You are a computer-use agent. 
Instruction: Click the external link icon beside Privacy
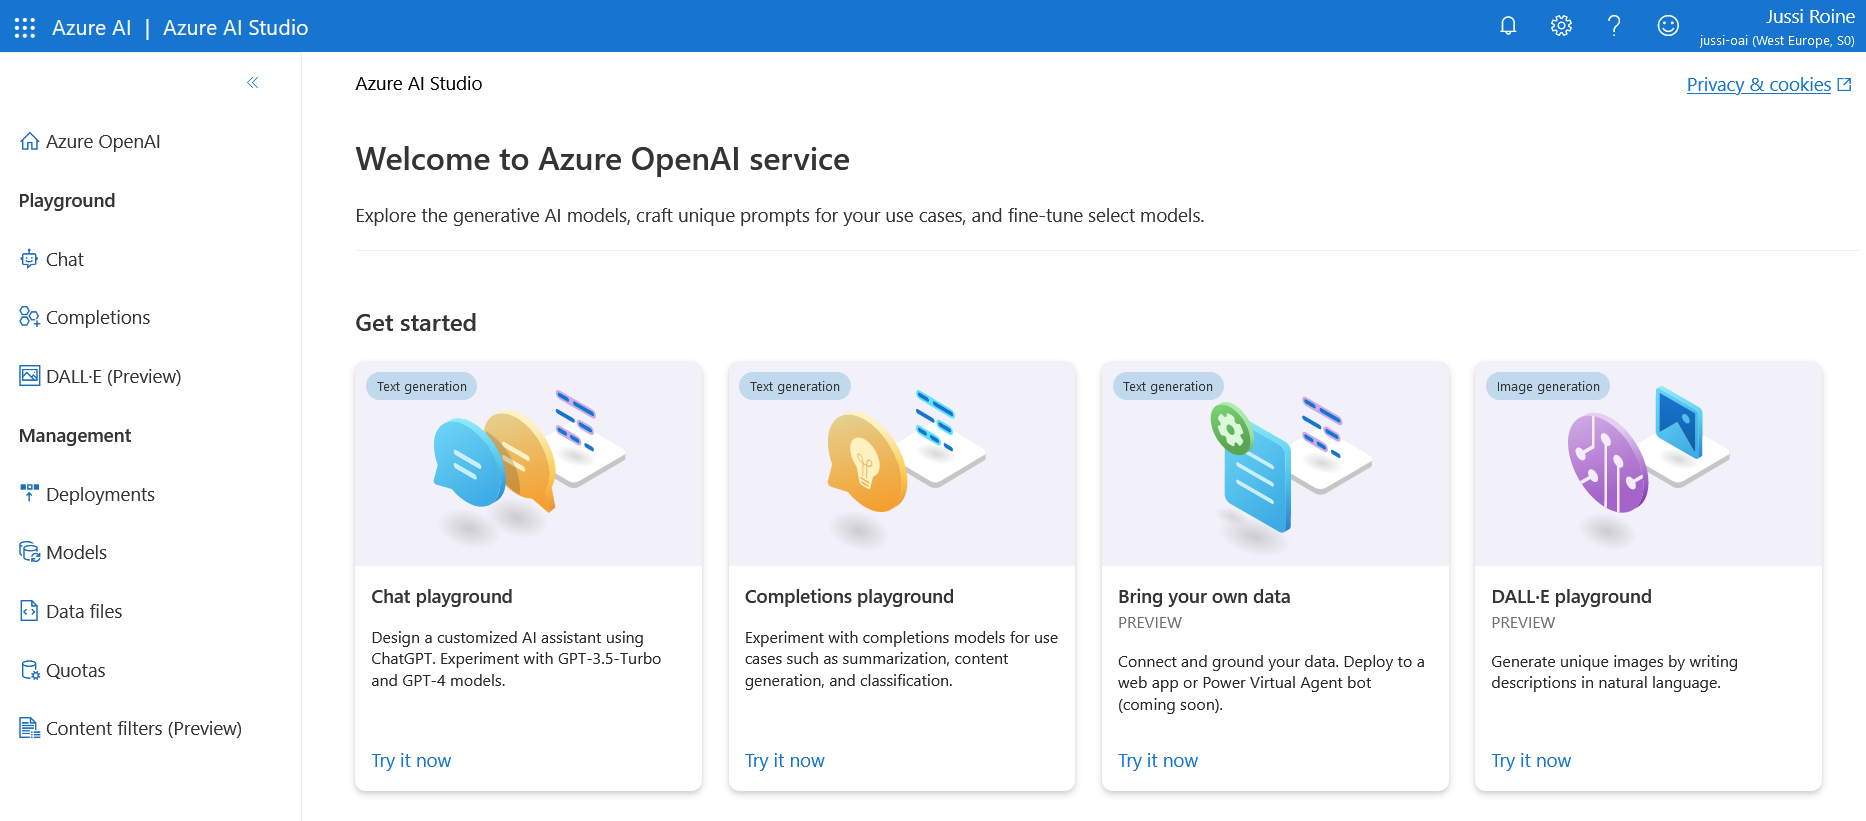point(1845,85)
